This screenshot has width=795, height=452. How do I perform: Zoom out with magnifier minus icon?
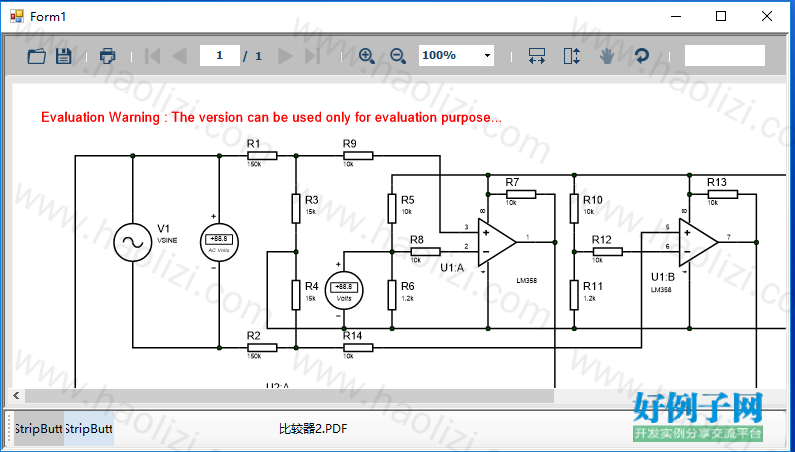click(x=398, y=56)
